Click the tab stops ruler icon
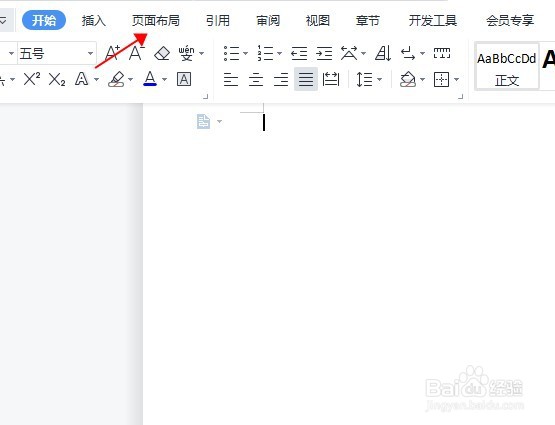The height and width of the screenshot is (425, 555). (x=442, y=53)
